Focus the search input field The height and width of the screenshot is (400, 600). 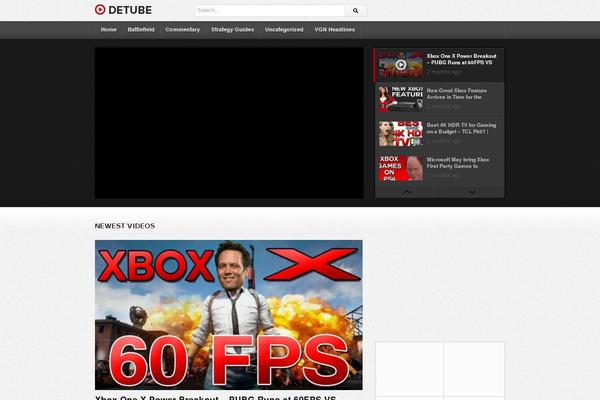270,11
